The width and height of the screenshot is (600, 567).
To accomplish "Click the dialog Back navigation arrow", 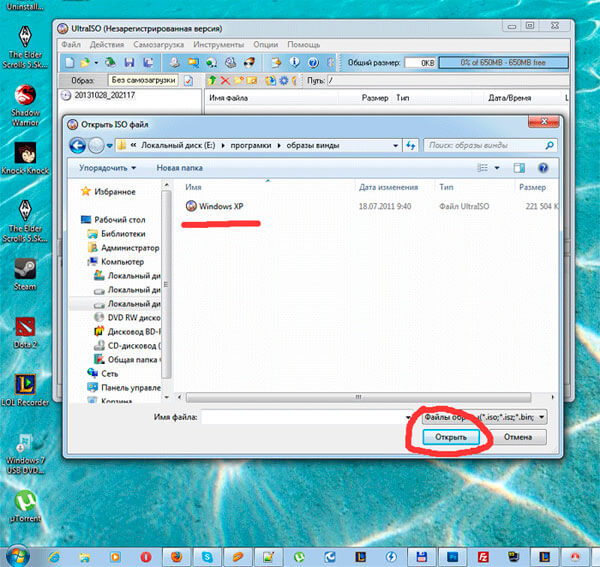I will (78, 145).
